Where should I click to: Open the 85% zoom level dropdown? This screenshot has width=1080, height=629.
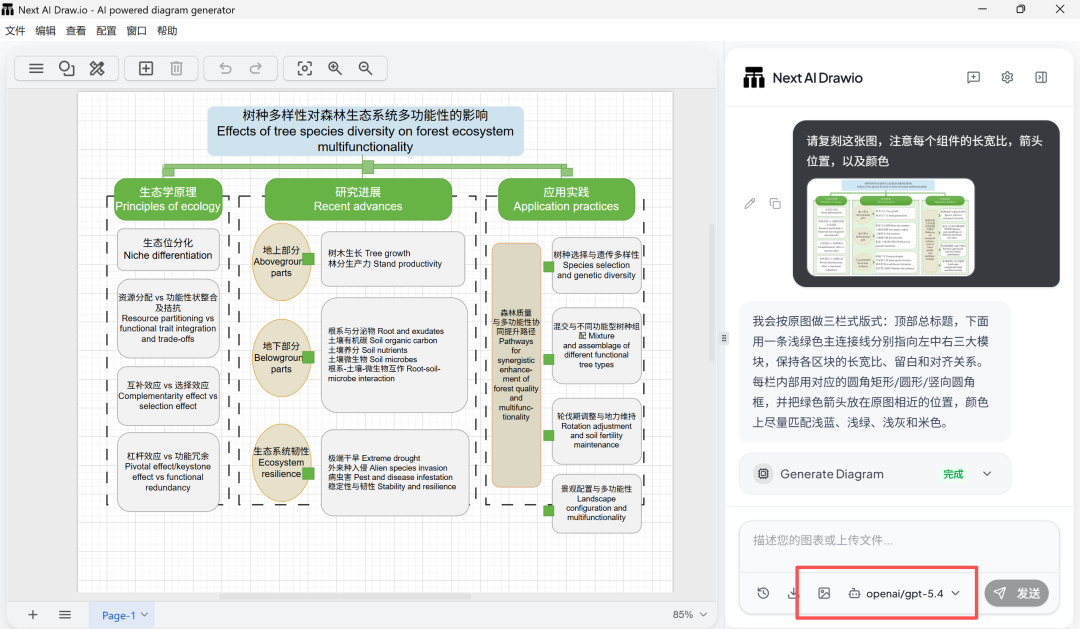click(690, 615)
